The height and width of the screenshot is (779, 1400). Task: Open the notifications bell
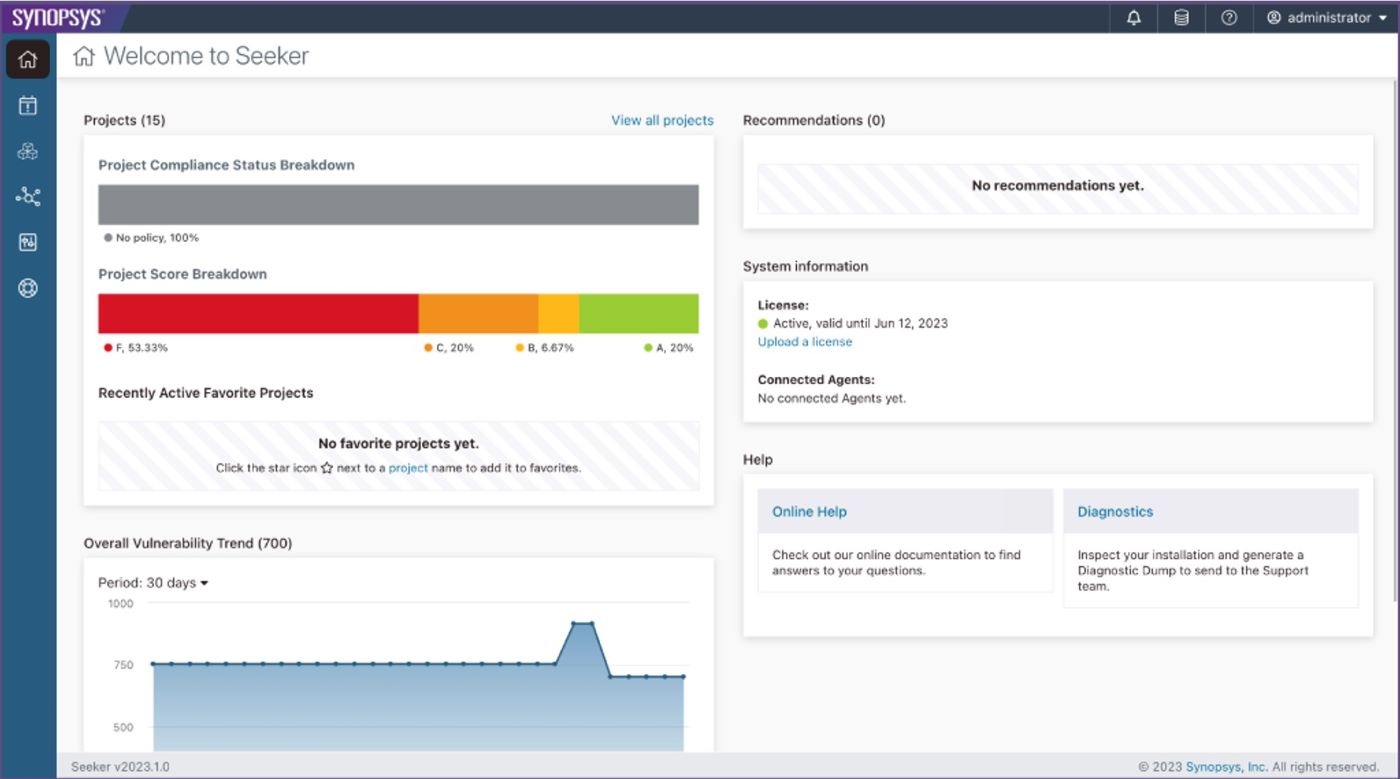tap(1134, 18)
